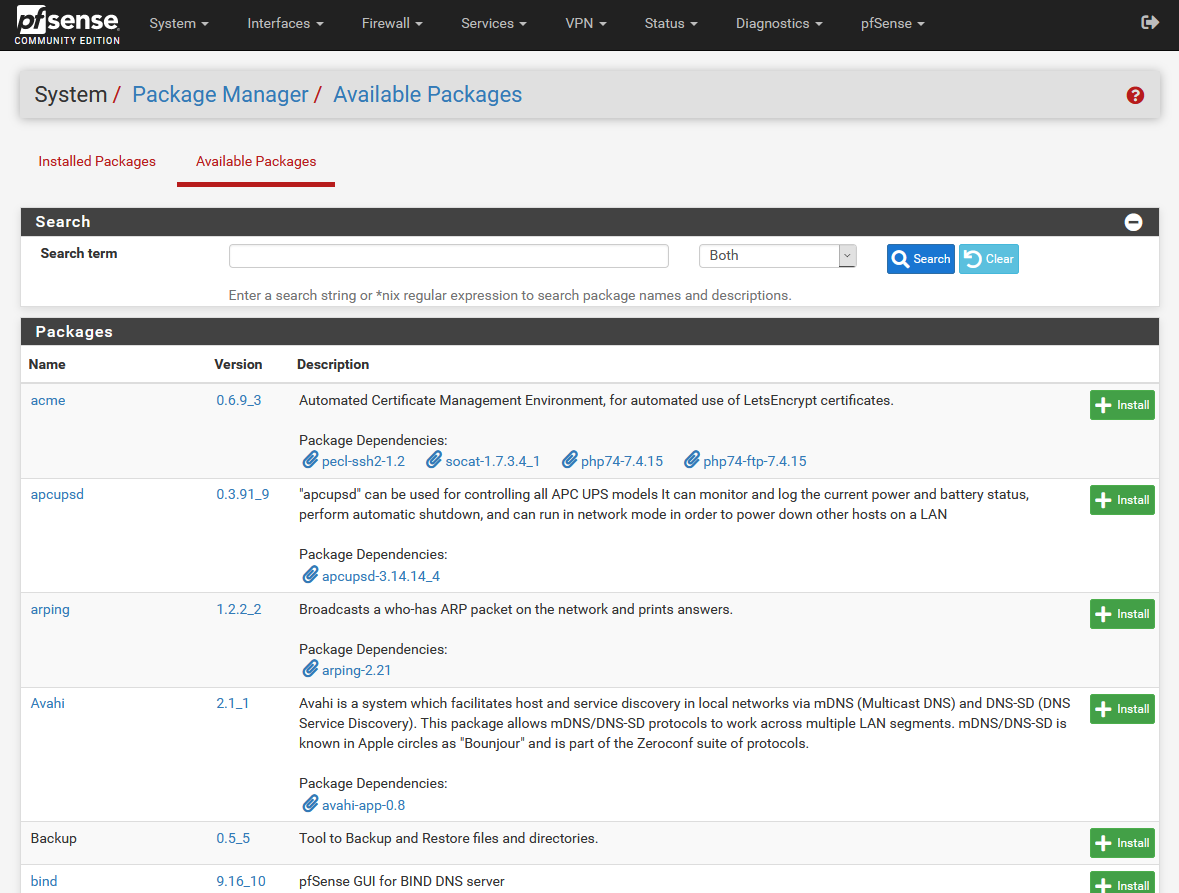Open the pfSense menu
This screenshot has width=1179, height=893.
click(893, 23)
